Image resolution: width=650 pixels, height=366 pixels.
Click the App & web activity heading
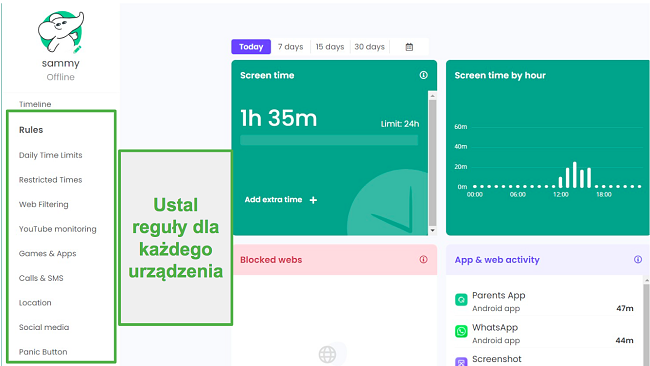(x=497, y=260)
